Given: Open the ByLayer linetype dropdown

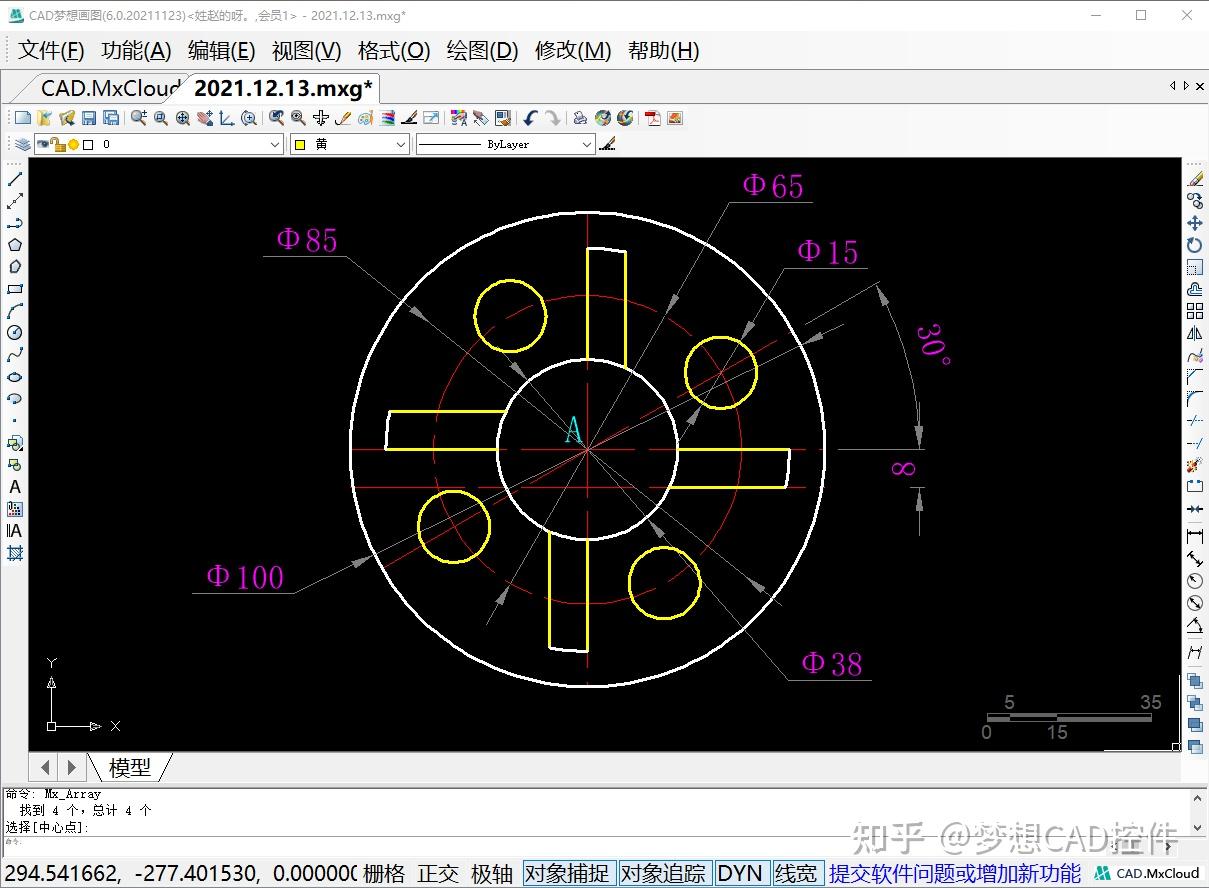Looking at the screenshot, I should 506,144.
